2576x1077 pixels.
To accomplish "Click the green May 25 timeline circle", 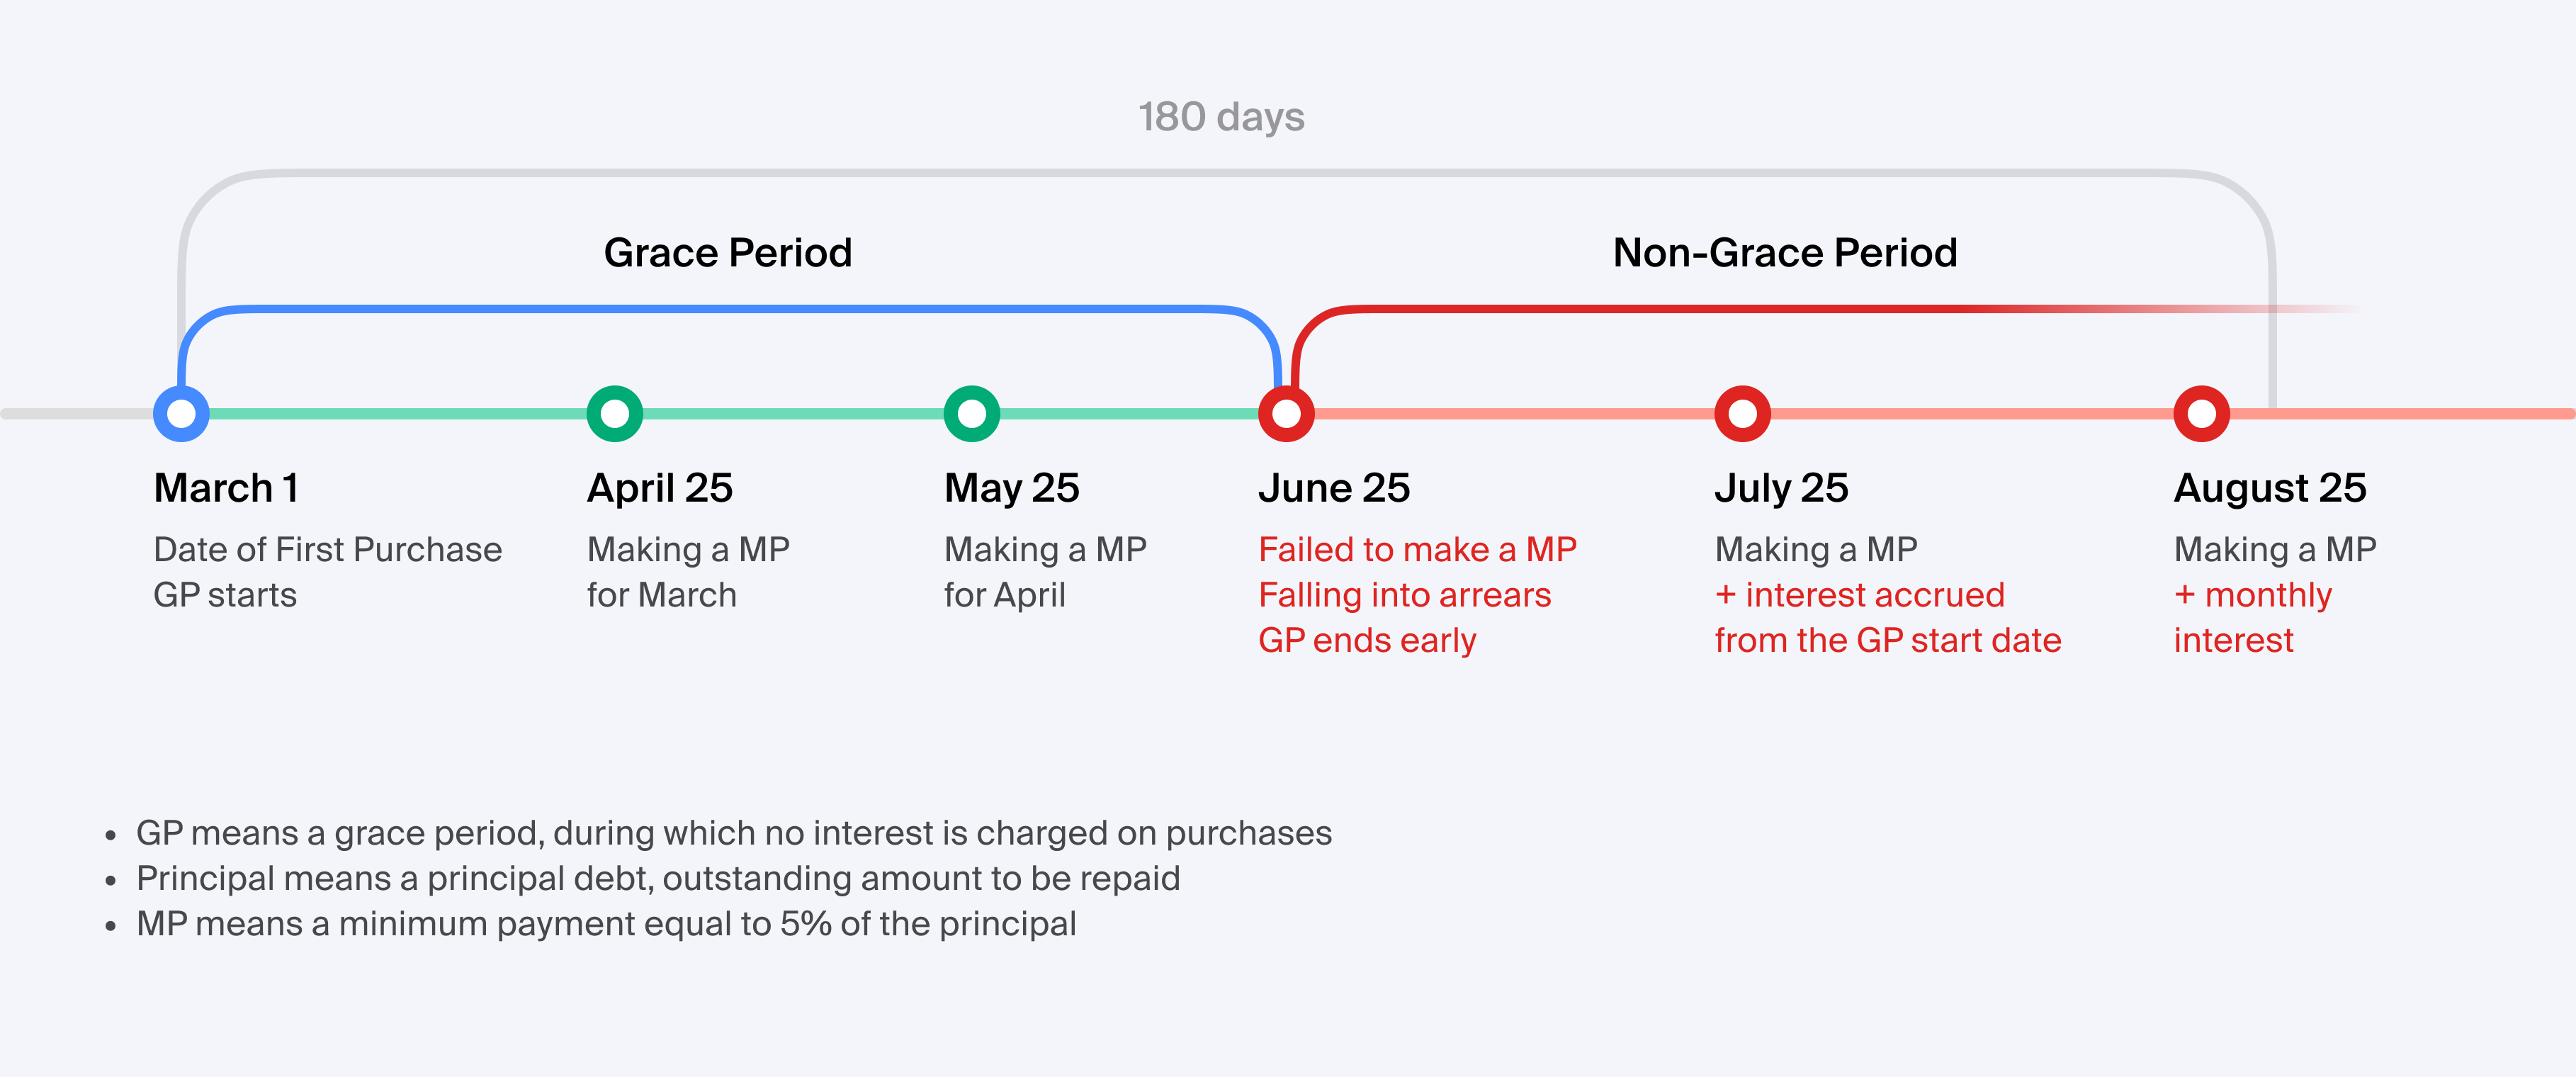I will click(971, 413).
